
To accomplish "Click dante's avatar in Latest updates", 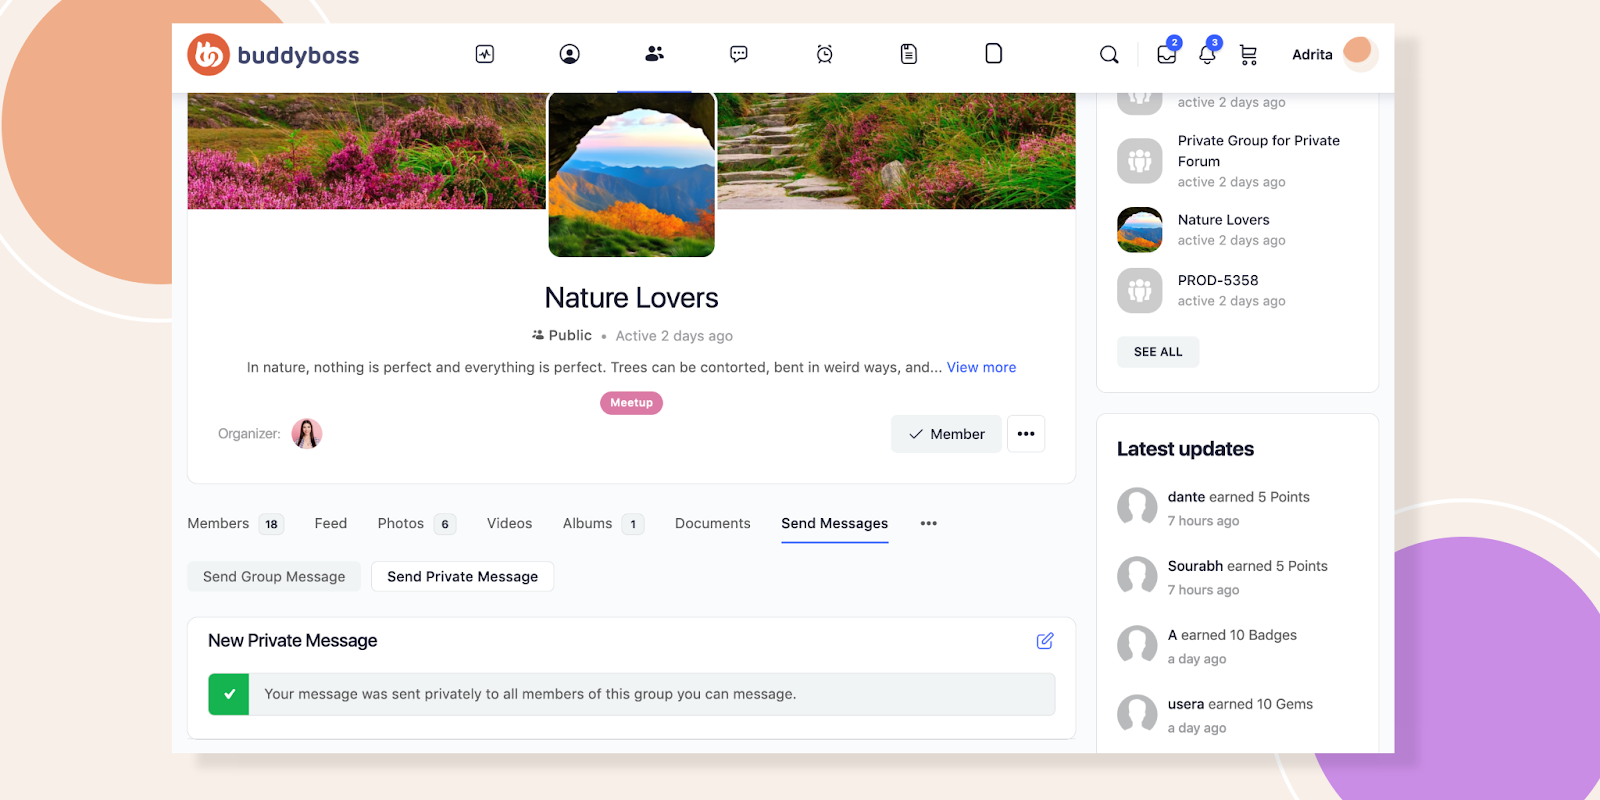I will click(x=1137, y=507).
